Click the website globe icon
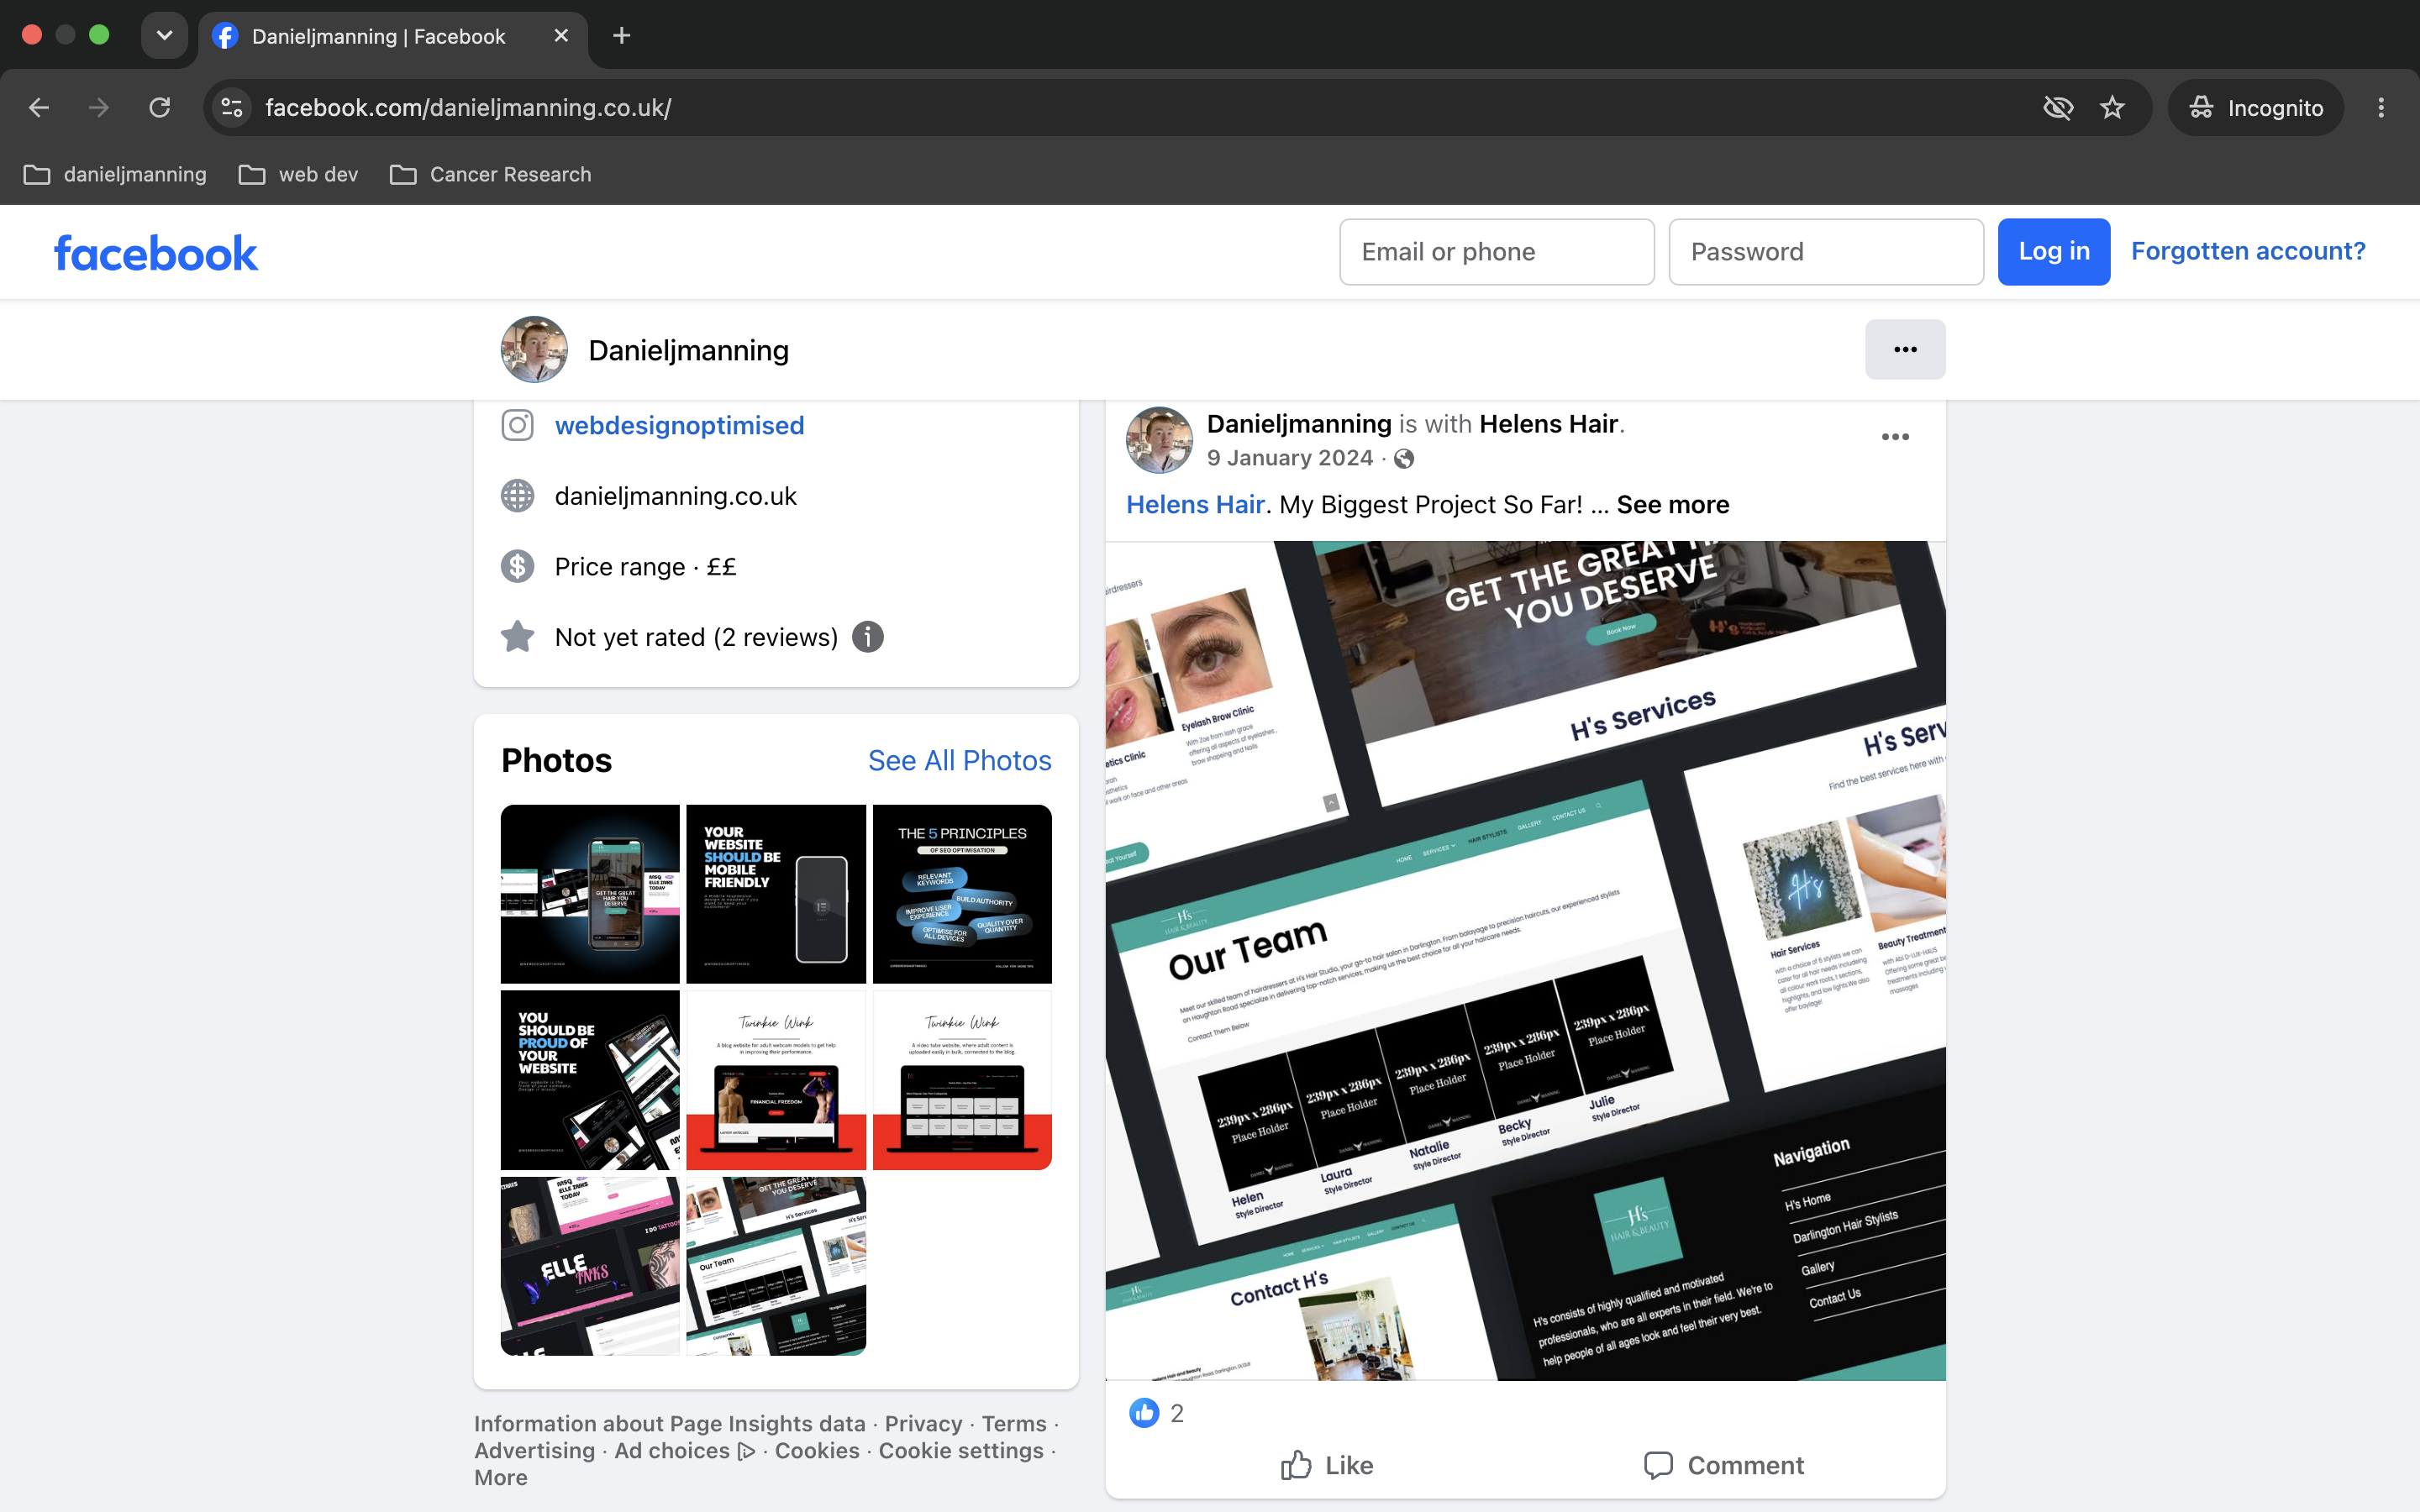Viewport: 2420px width, 1512px height. click(517, 496)
